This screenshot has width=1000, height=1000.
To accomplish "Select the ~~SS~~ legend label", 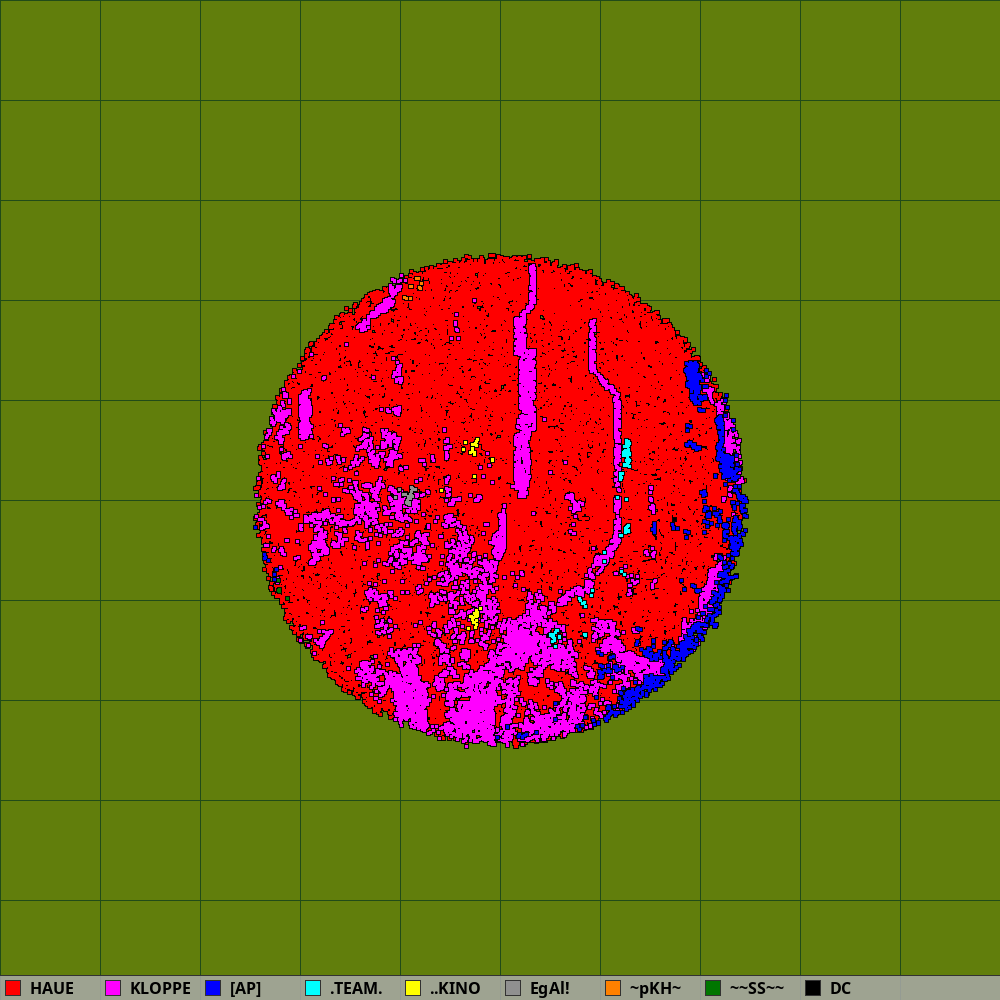I will coord(757,989).
